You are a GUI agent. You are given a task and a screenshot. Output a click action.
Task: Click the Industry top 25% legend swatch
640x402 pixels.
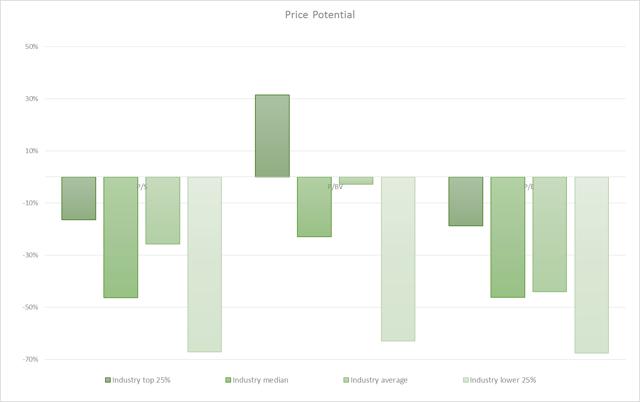point(108,380)
